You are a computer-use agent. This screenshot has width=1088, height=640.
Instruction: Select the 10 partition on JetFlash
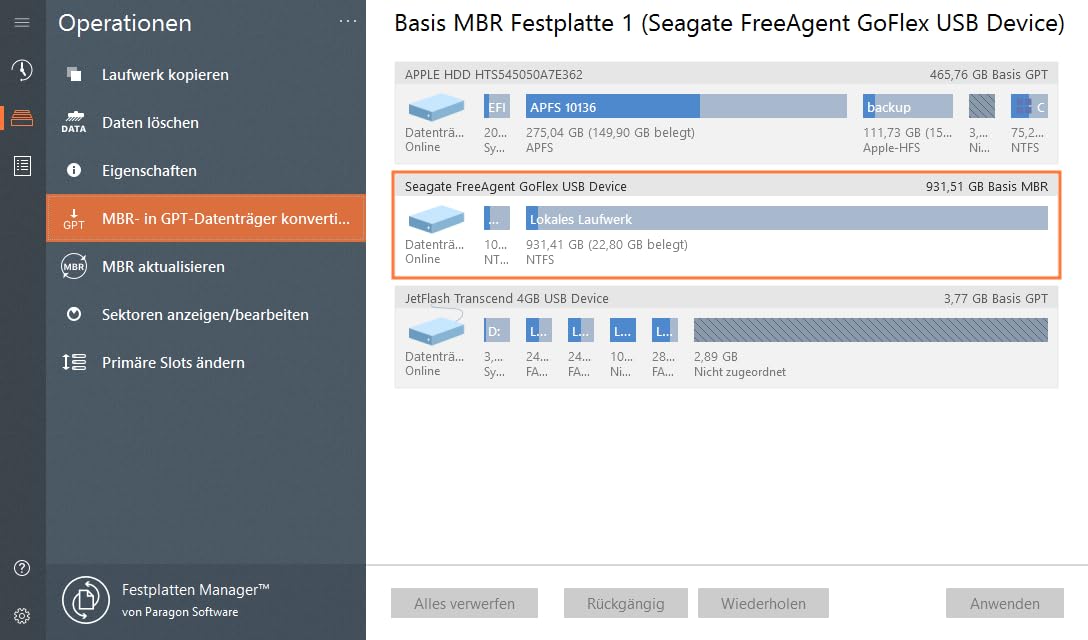click(622, 331)
